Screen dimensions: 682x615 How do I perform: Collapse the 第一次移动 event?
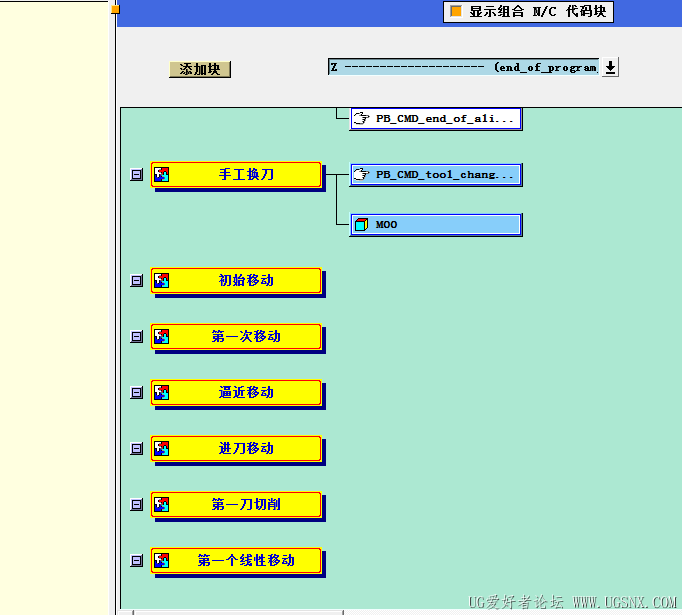point(137,337)
